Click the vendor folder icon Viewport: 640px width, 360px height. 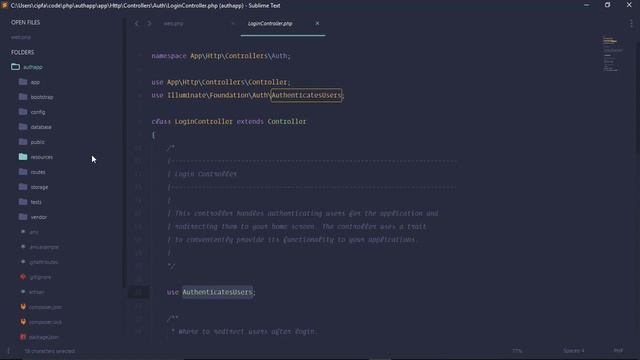[23, 217]
